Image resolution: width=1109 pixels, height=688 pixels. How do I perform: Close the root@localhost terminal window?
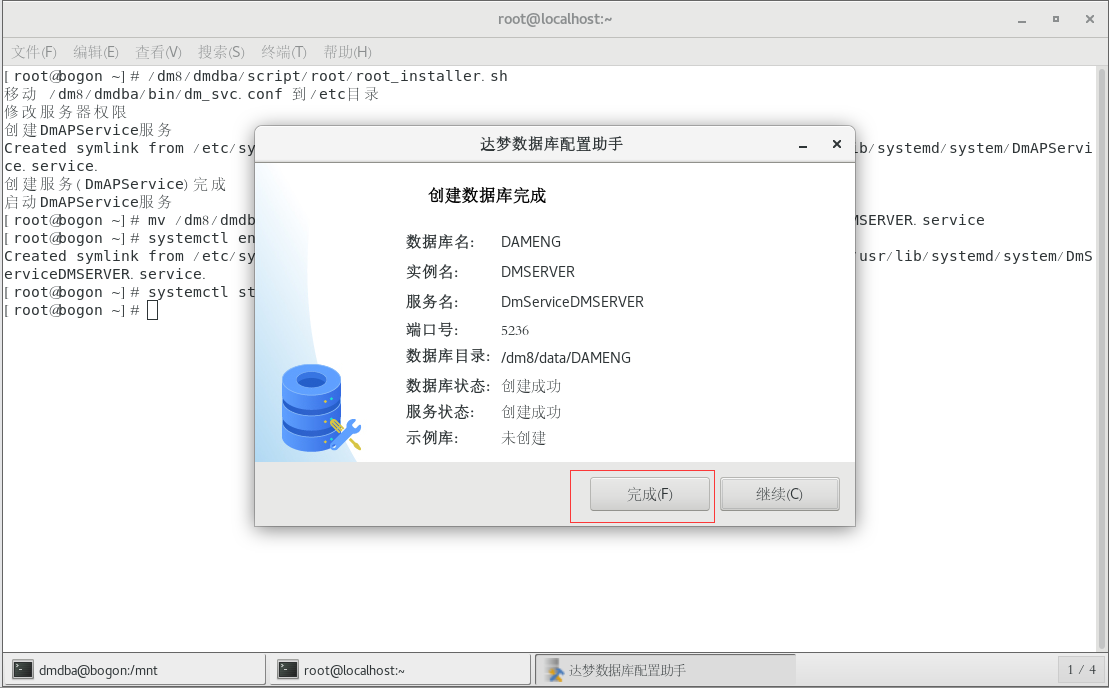coord(1090,19)
